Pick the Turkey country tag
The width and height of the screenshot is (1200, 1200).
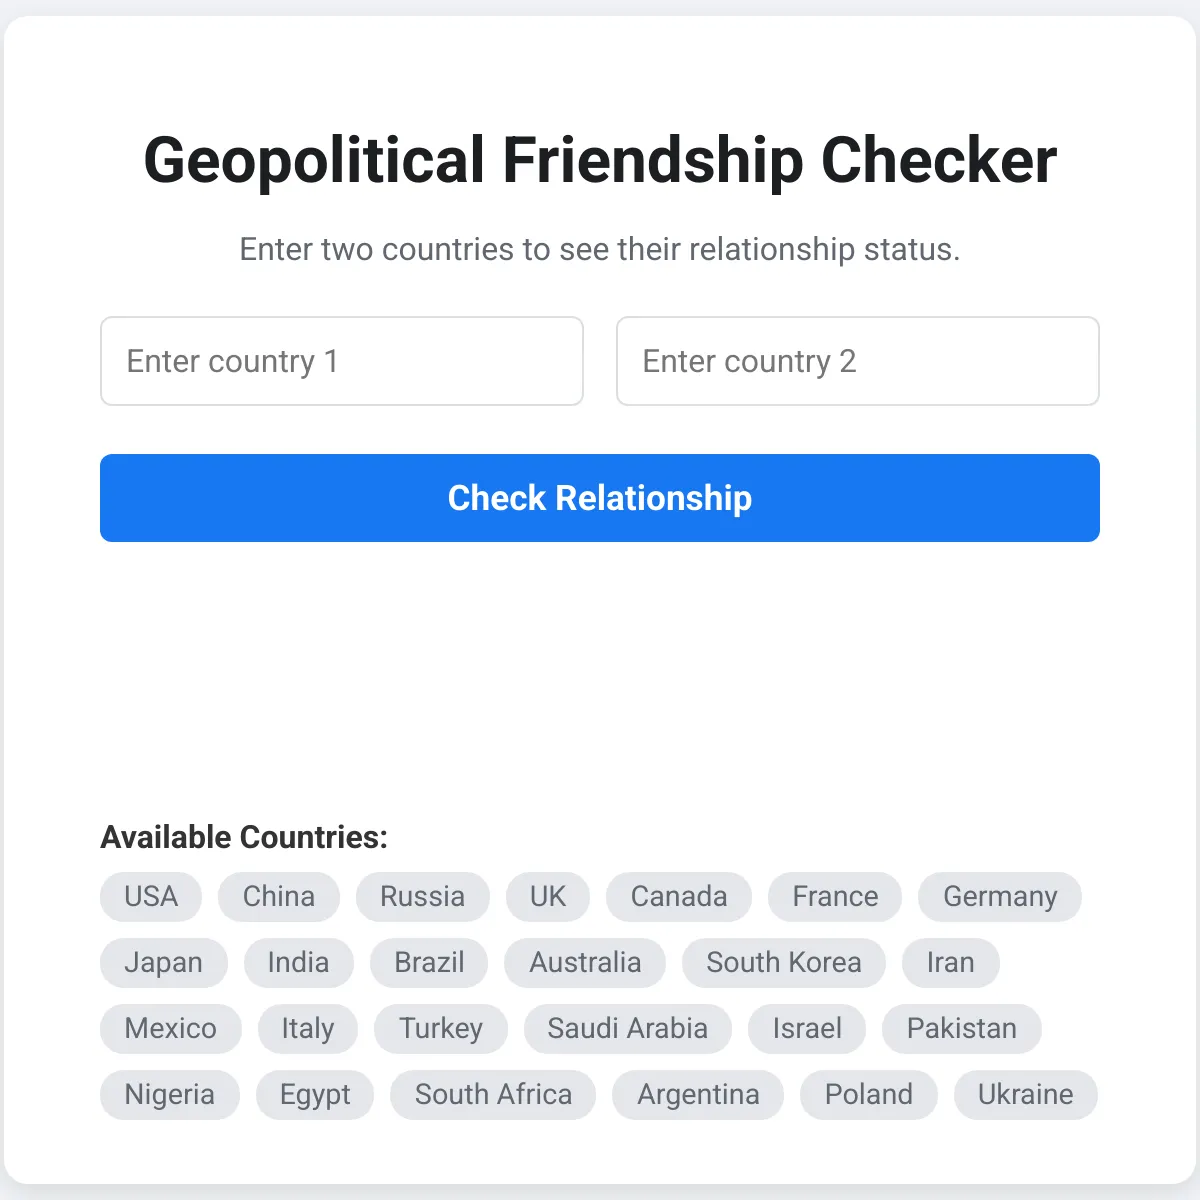tap(441, 1028)
